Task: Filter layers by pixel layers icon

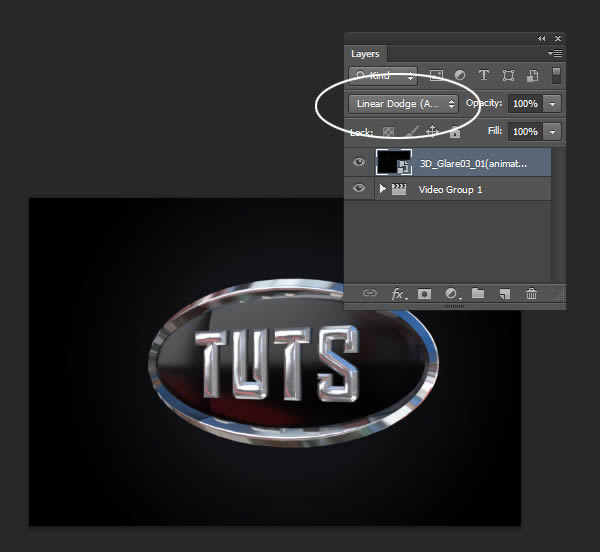Action: [x=437, y=75]
